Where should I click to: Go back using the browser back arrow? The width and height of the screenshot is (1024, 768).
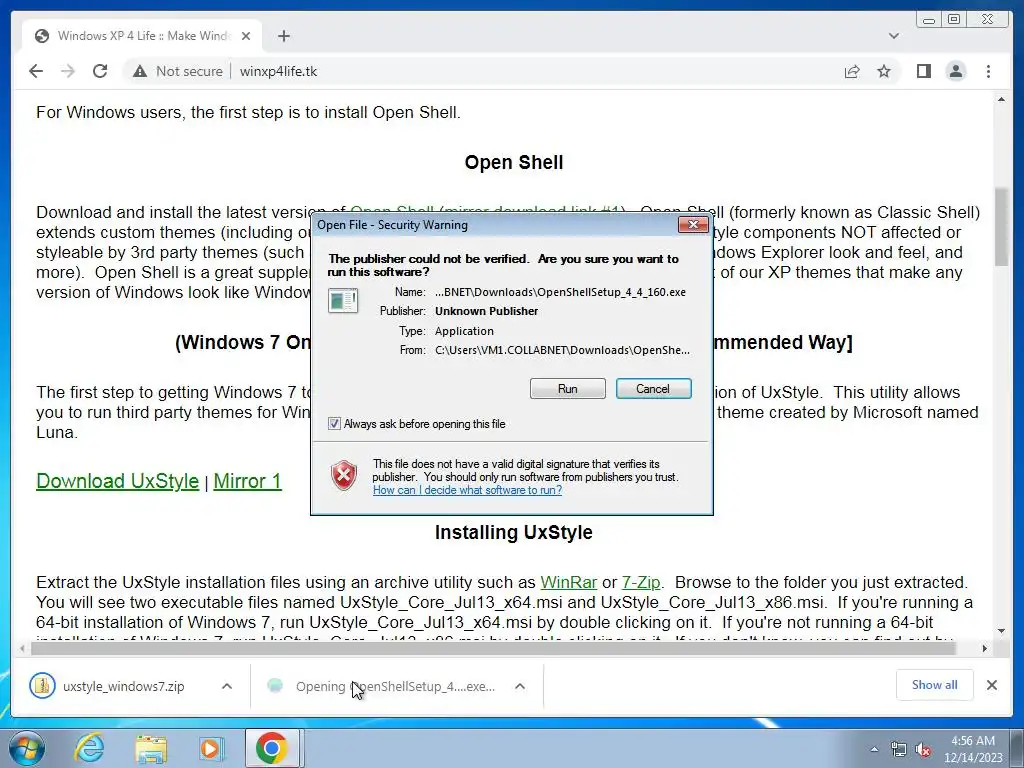tap(36, 71)
